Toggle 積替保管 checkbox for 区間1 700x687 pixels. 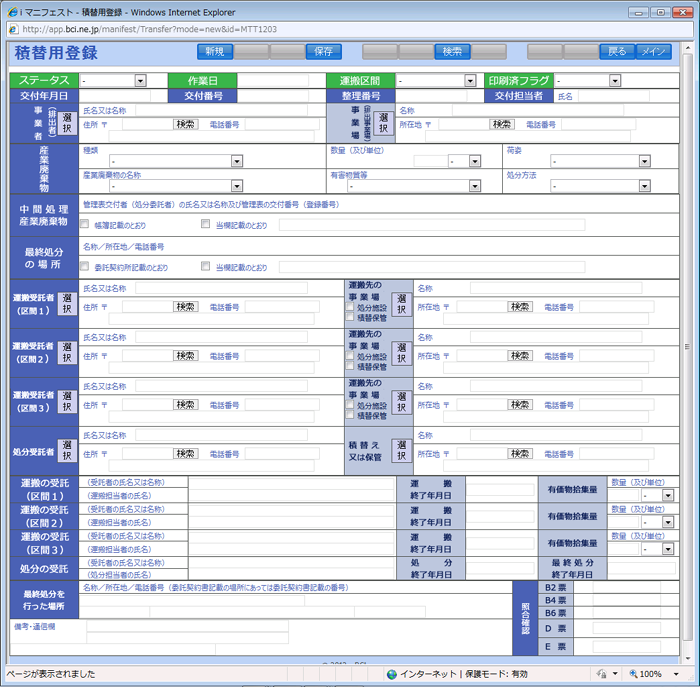click(x=350, y=317)
